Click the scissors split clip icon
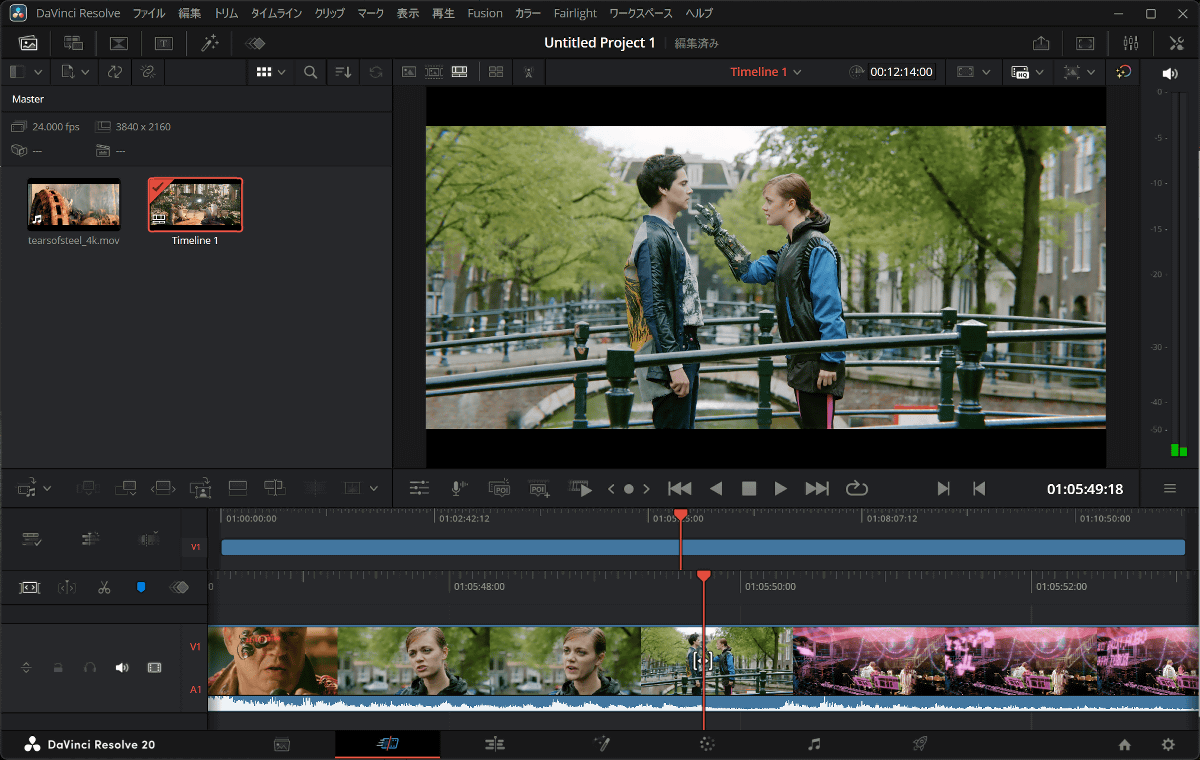Screen dimensions: 1200x760 [104, 587]
